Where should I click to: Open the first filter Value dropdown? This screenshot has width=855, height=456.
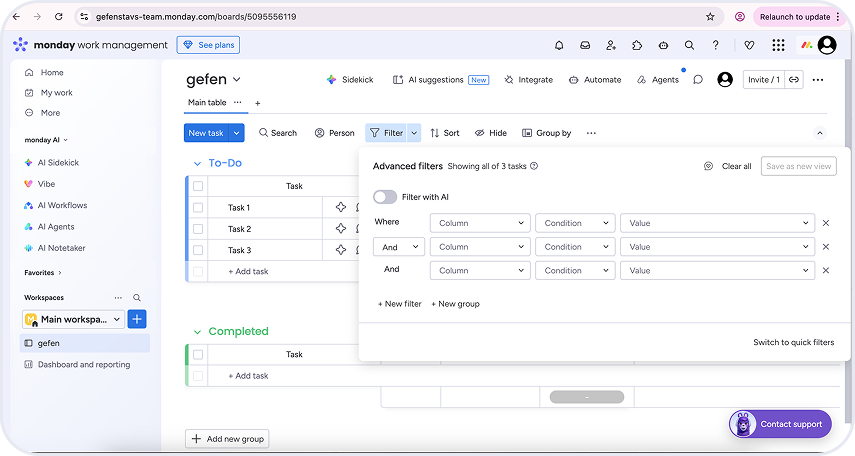point(717,223)
